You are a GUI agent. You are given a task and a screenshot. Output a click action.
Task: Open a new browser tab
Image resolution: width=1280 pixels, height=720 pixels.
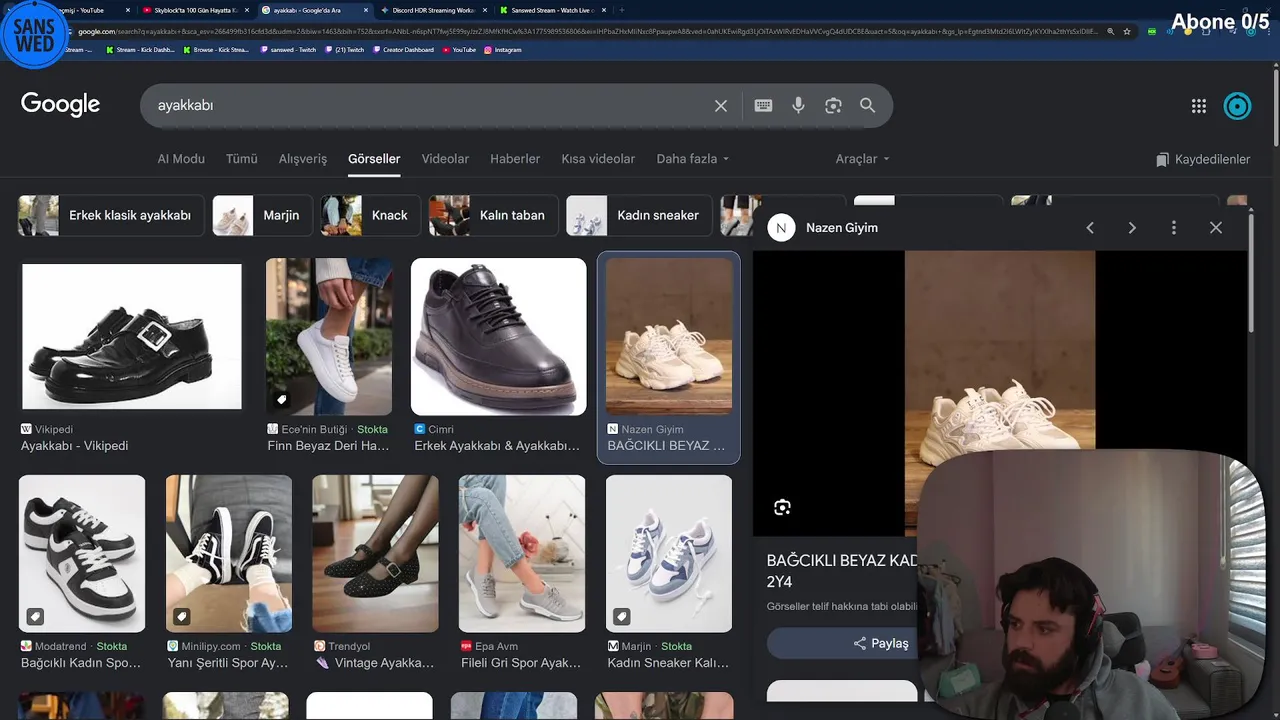tap(622, 10)
